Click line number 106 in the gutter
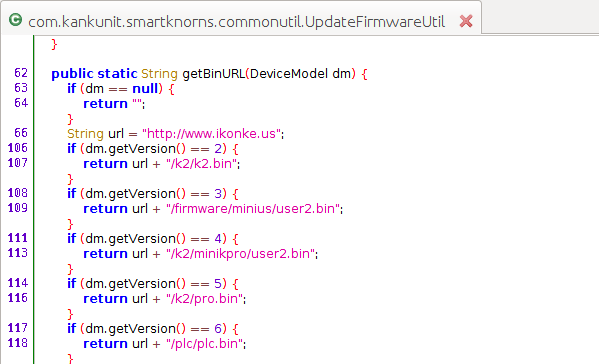The image size is (599, 364). point(18,148)
